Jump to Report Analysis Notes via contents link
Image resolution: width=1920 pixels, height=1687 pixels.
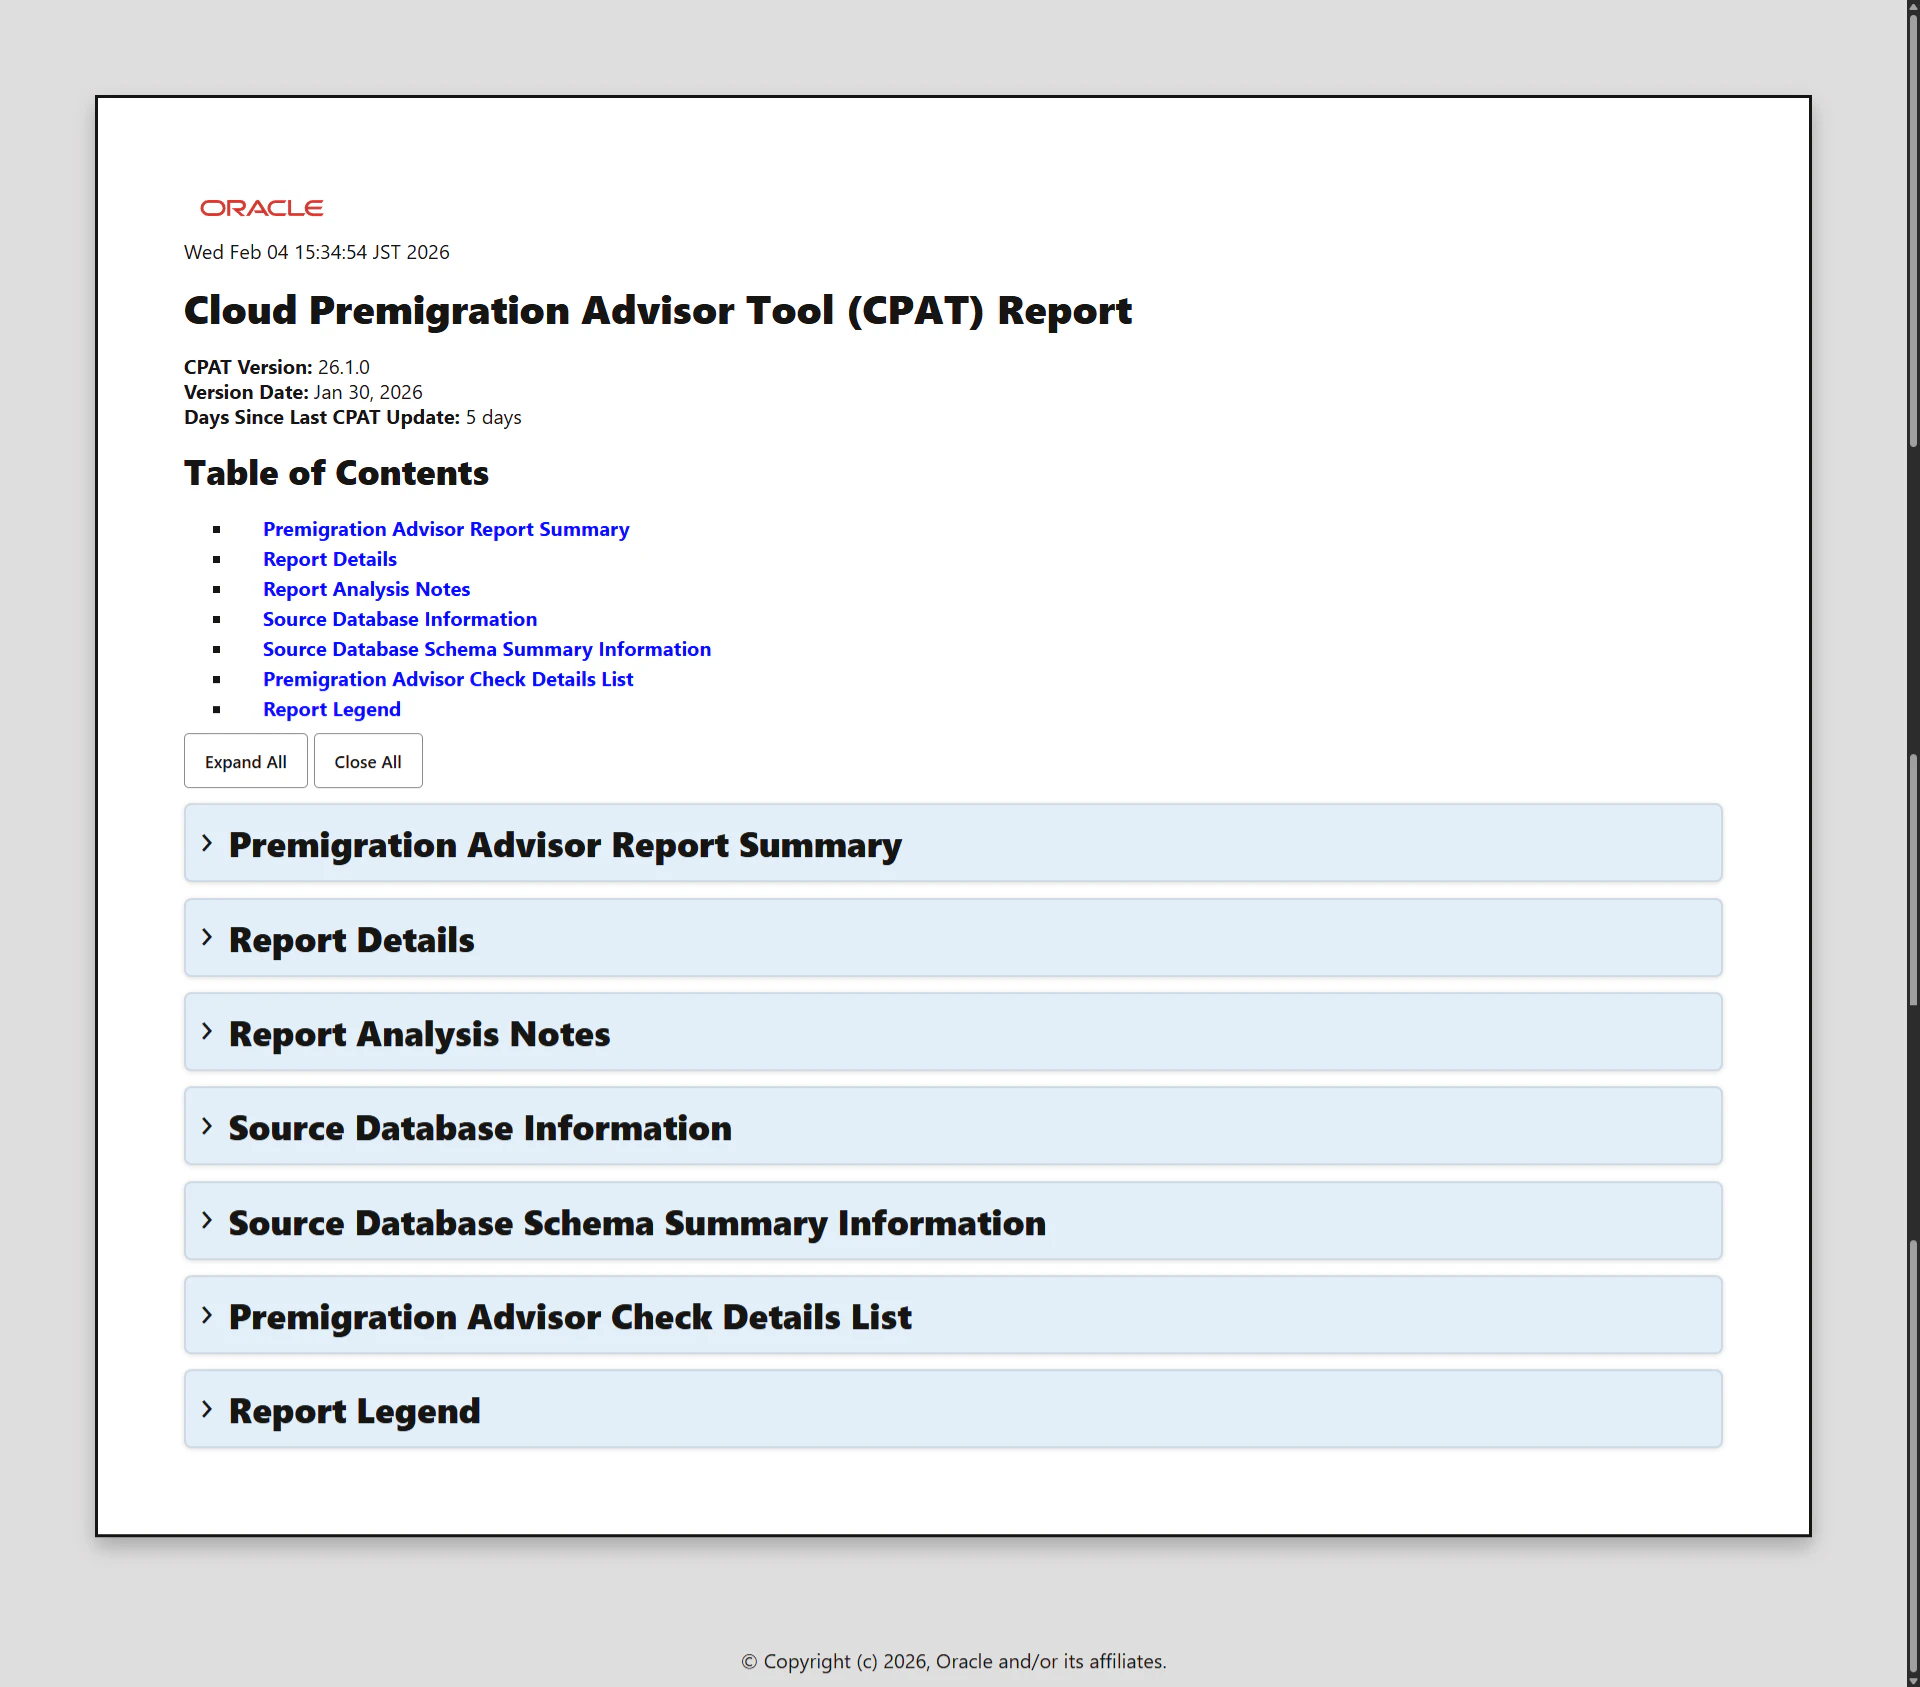click(366, 589)
